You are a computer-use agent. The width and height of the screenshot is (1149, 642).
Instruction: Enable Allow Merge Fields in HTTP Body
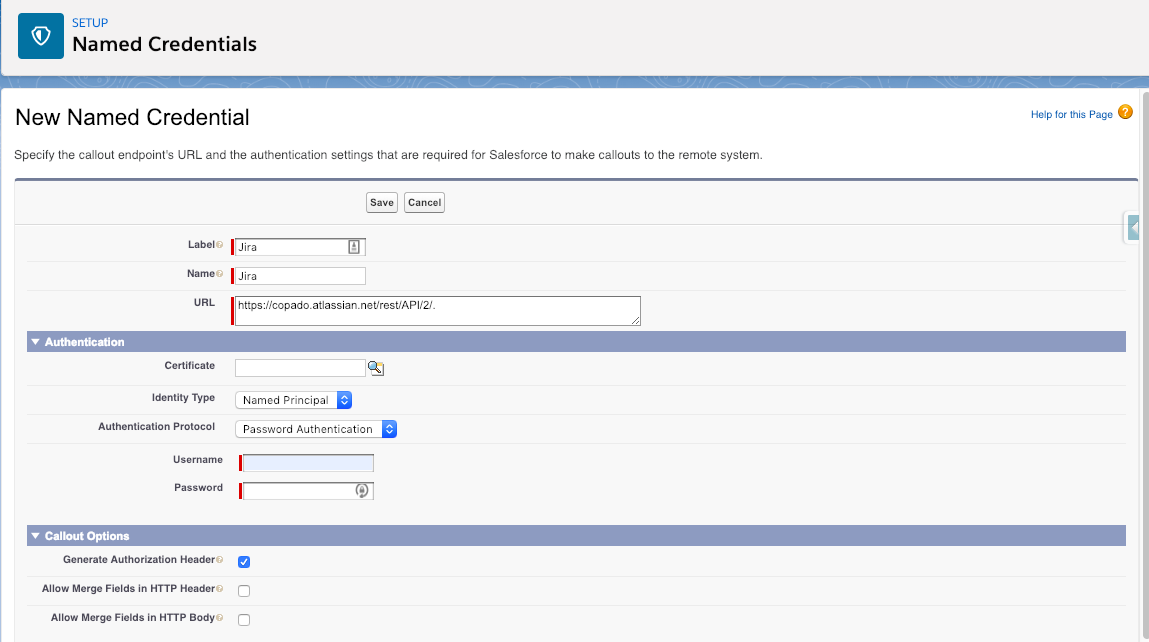tap(244, 620)
